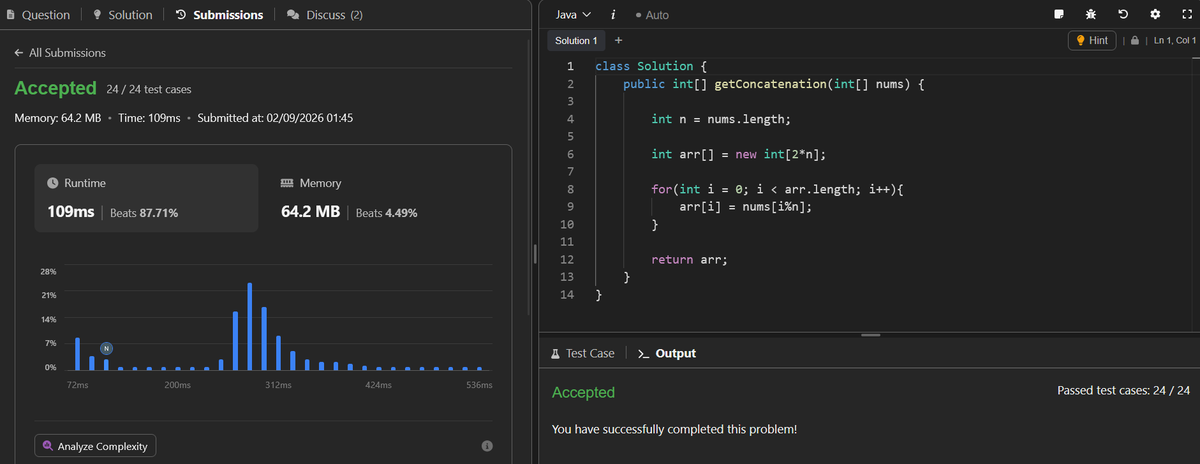Click the 'getConcatenation' method signature line
1200x464 pixels.
click(x=773, y=84)
